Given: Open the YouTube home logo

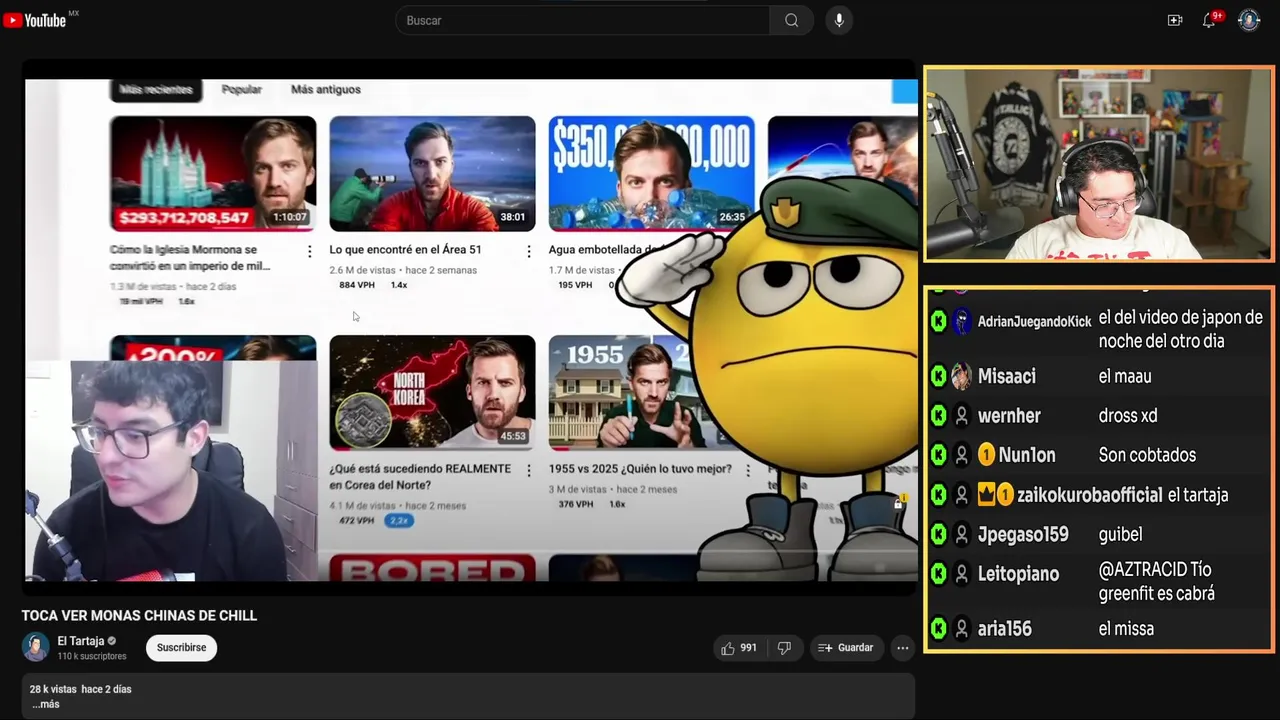Looking at the screenshot, I should coord(35,20).
